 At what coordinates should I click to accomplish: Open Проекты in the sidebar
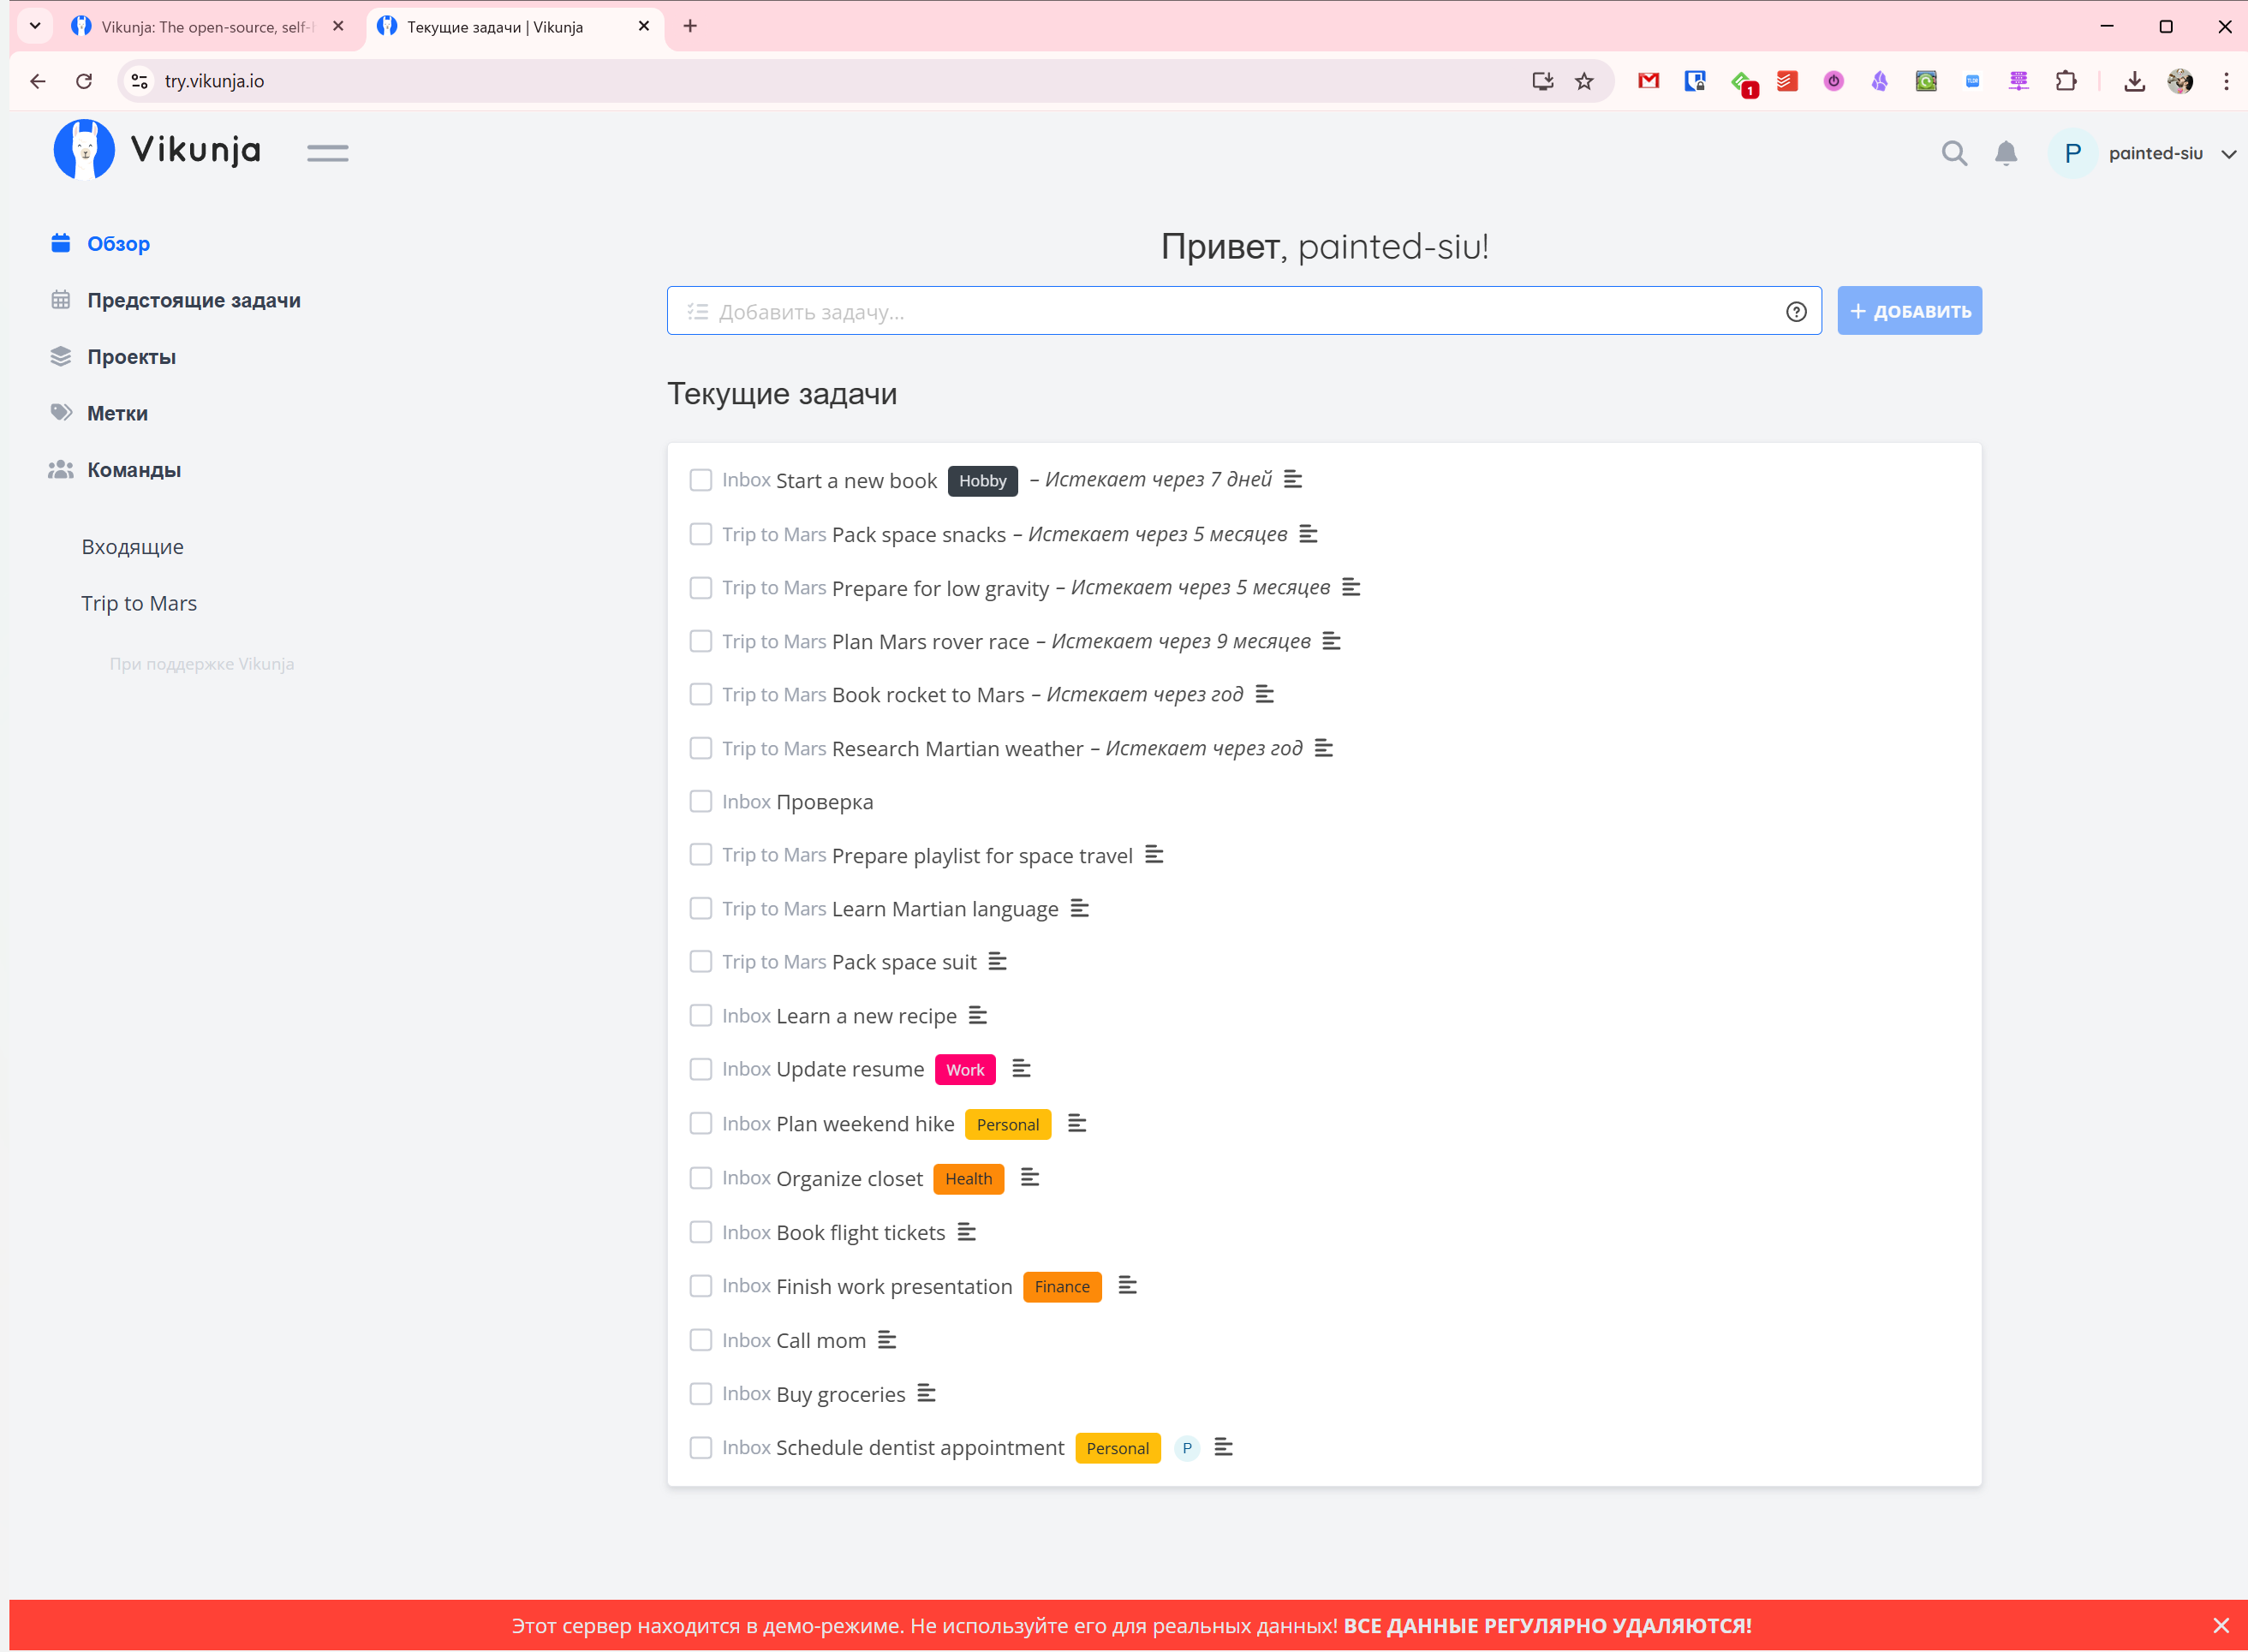131,357
